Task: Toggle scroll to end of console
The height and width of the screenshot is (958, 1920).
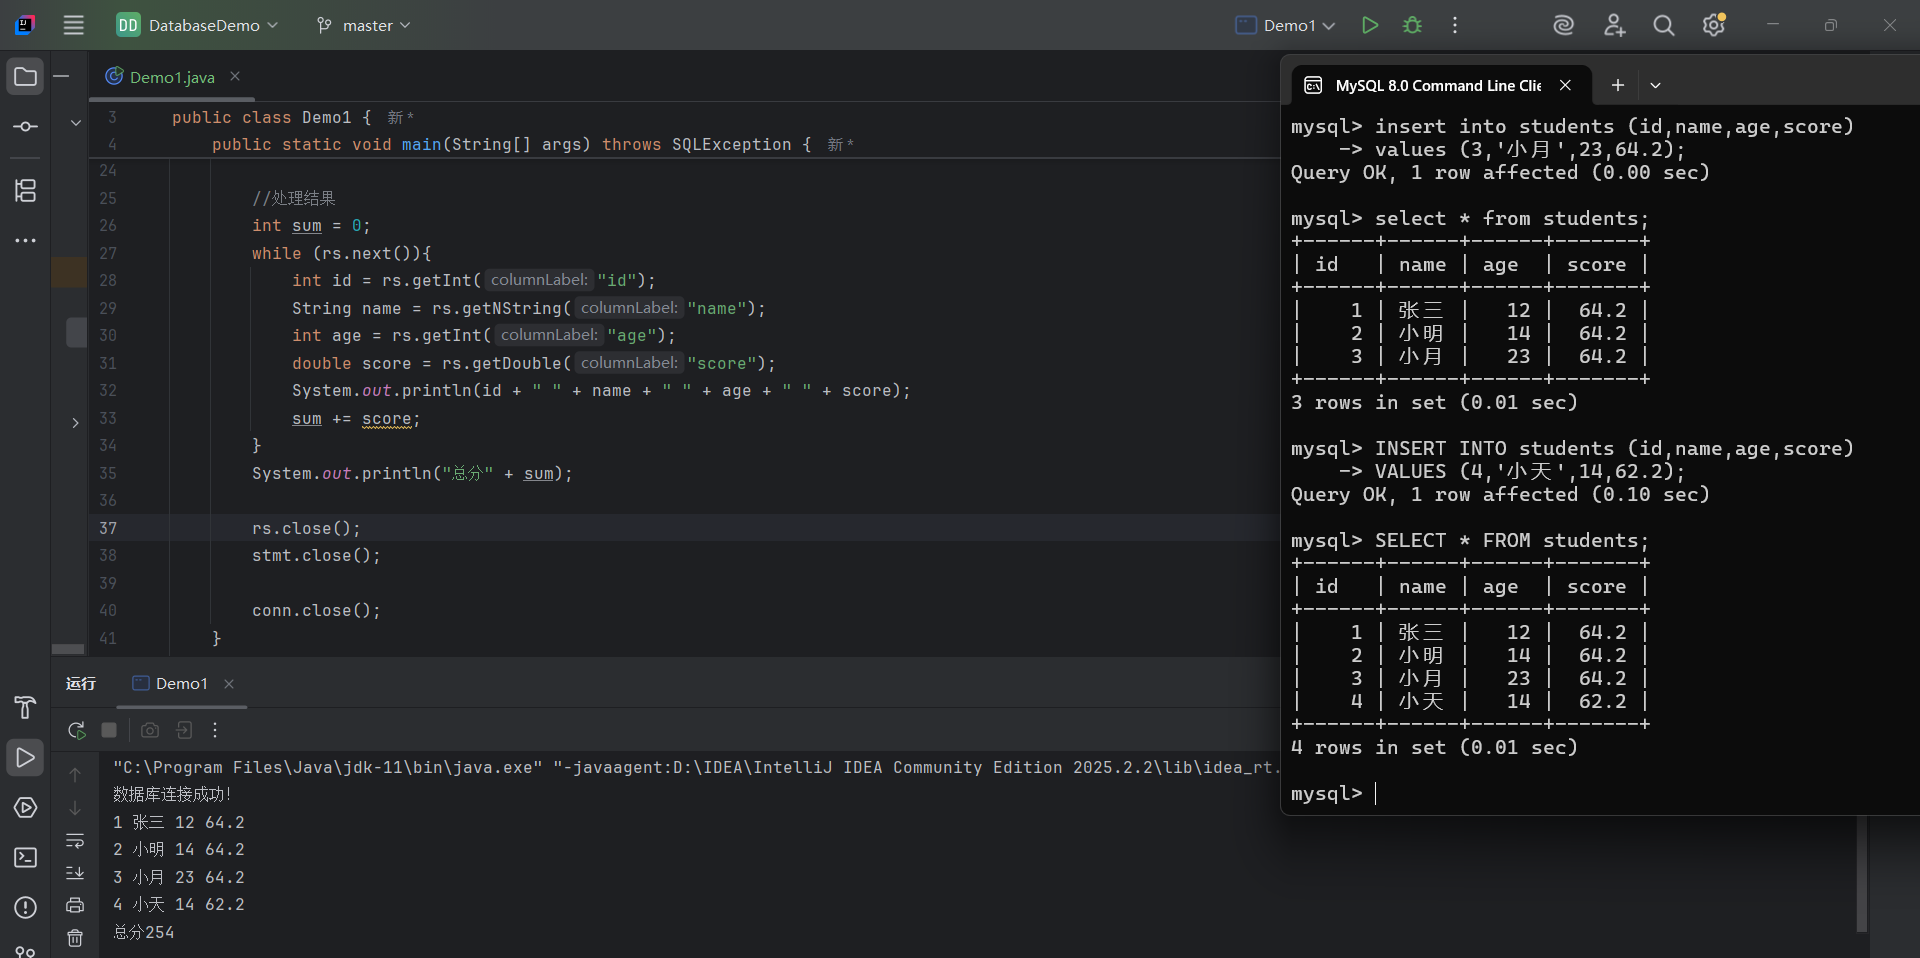Action: [x=75, y=873]
